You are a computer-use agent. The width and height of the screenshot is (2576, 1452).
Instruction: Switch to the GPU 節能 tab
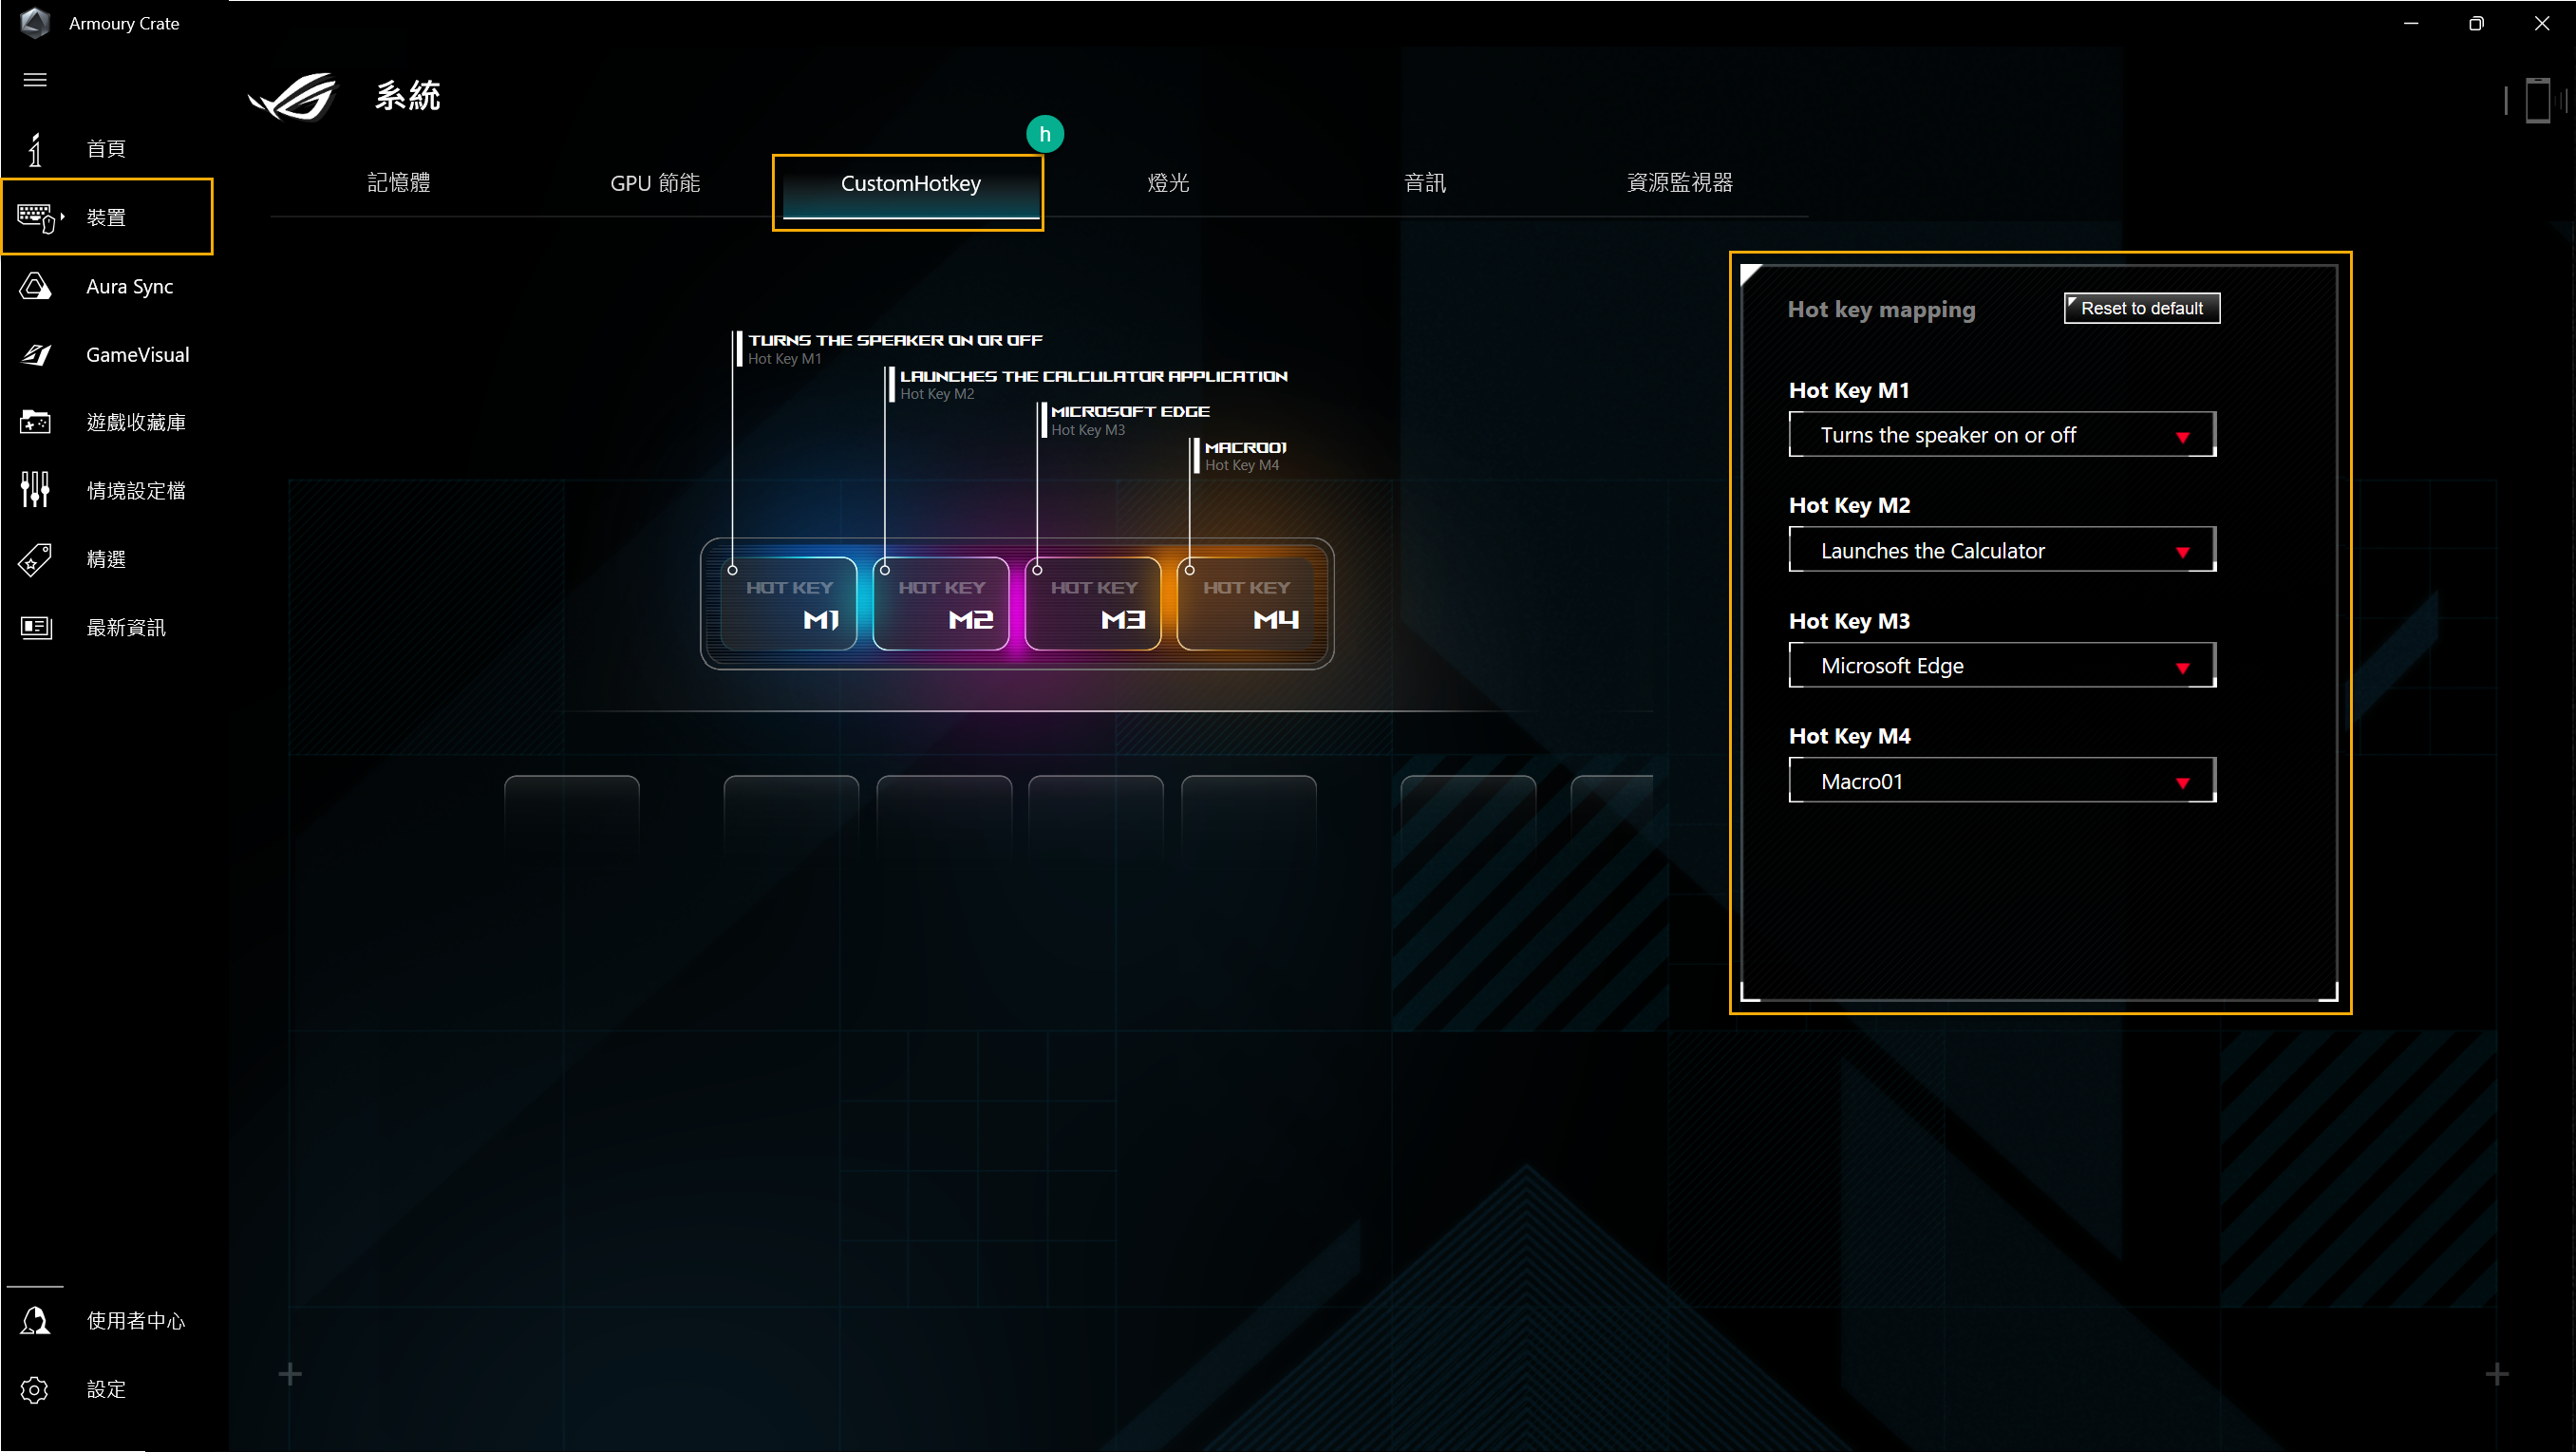click(x=655, y=183)
